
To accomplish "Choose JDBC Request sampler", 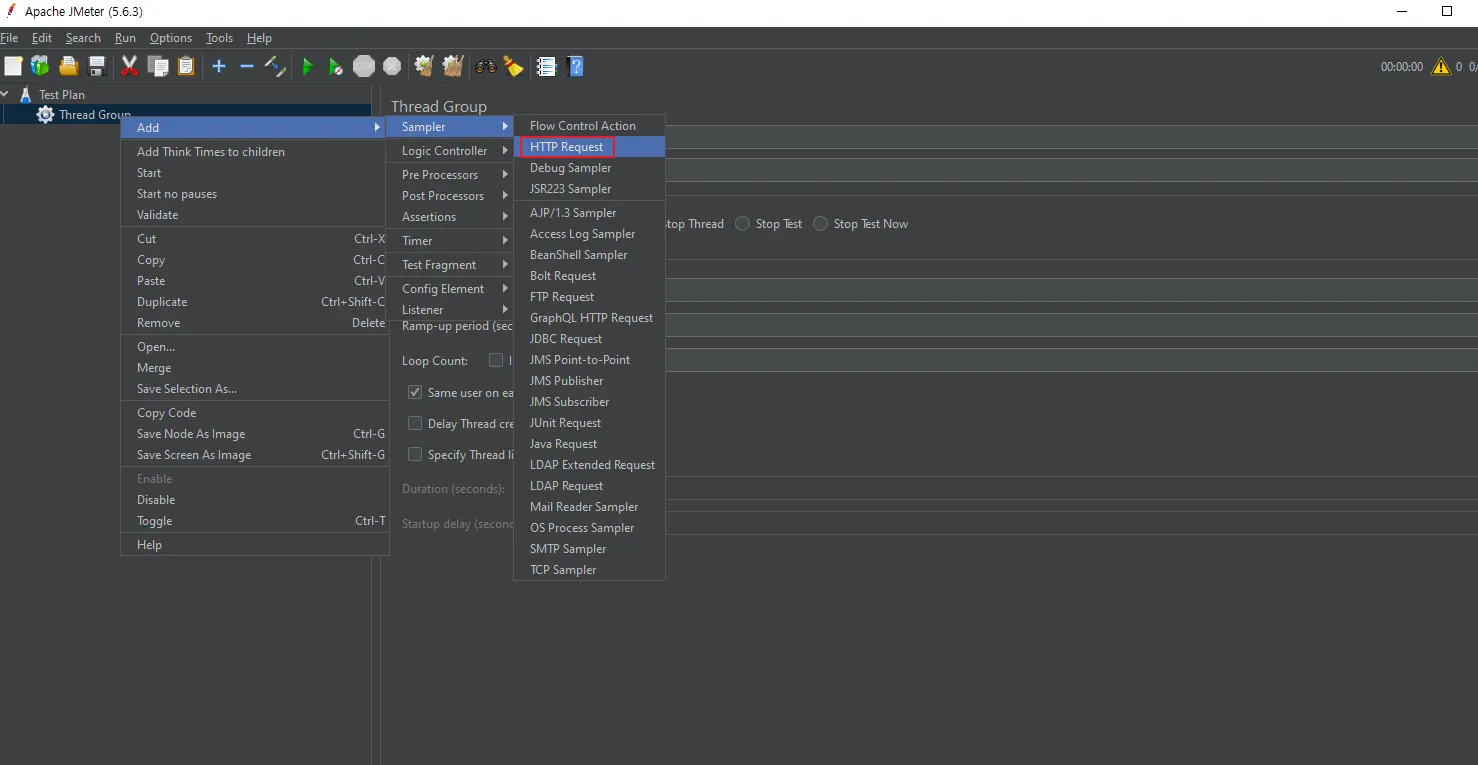I will click(x=590, y=339).
